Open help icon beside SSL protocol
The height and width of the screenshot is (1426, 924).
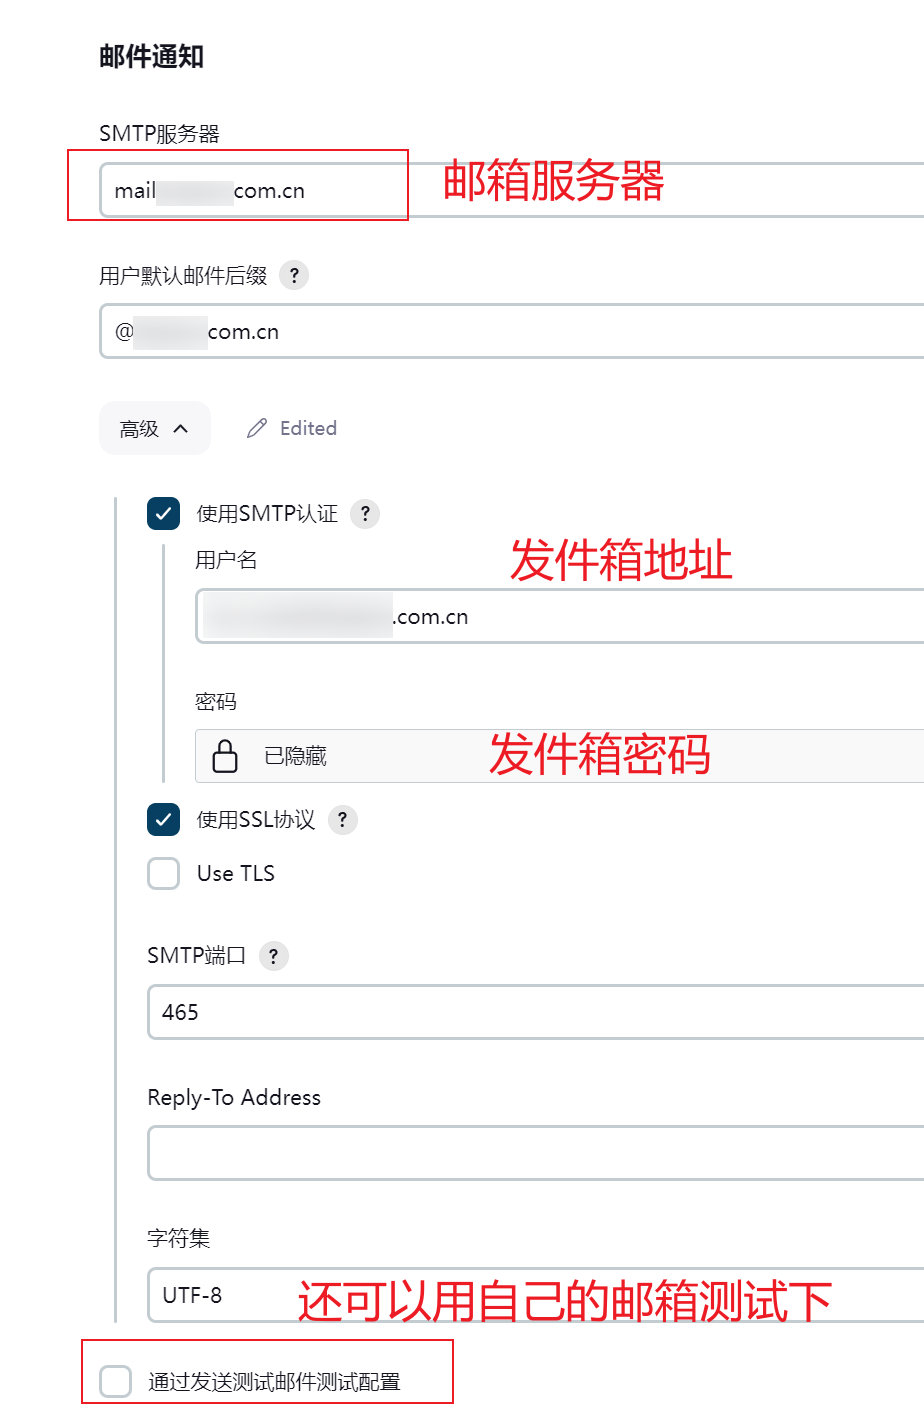tap(343, 820)
